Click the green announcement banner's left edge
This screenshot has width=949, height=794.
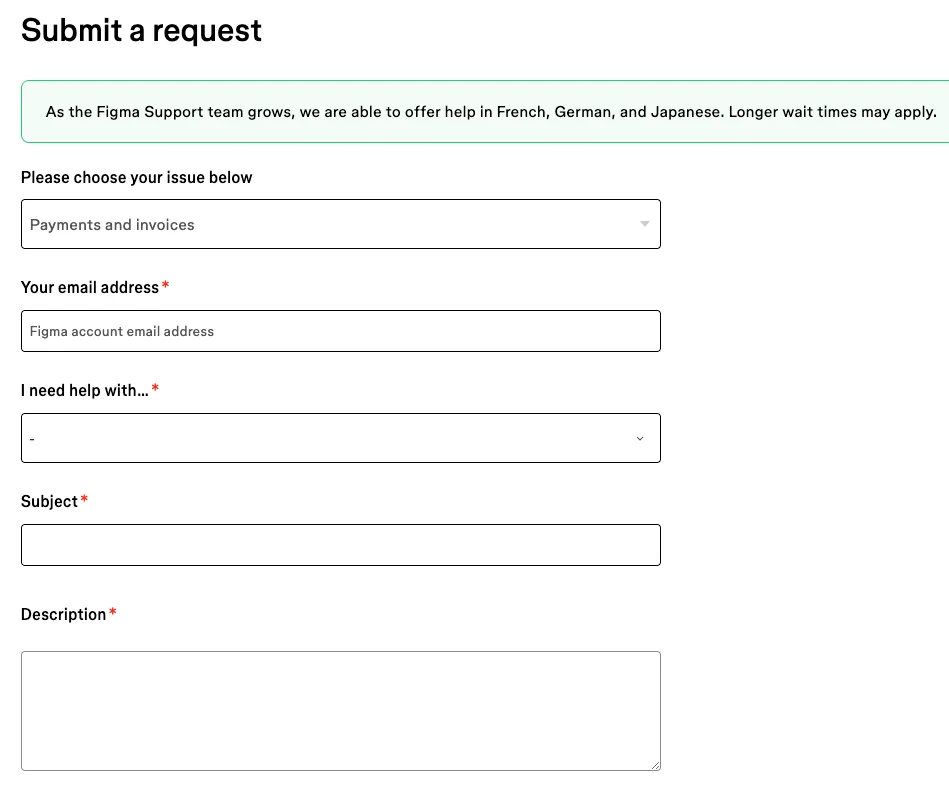click(x=24, y=112)
